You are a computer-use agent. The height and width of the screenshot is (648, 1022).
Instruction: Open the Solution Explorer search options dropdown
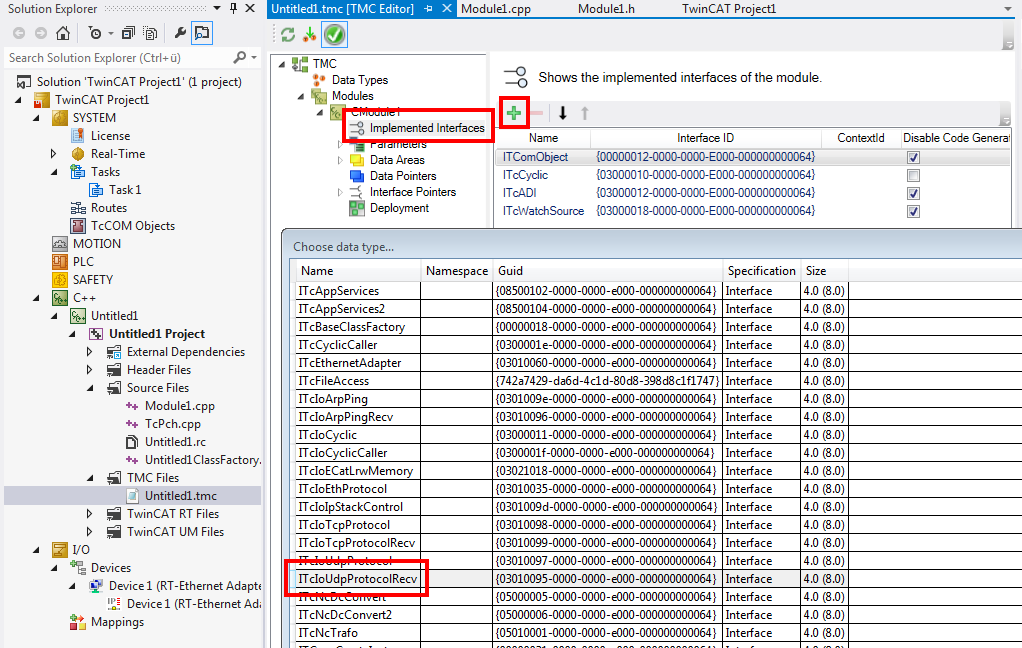tap(254, 57)
